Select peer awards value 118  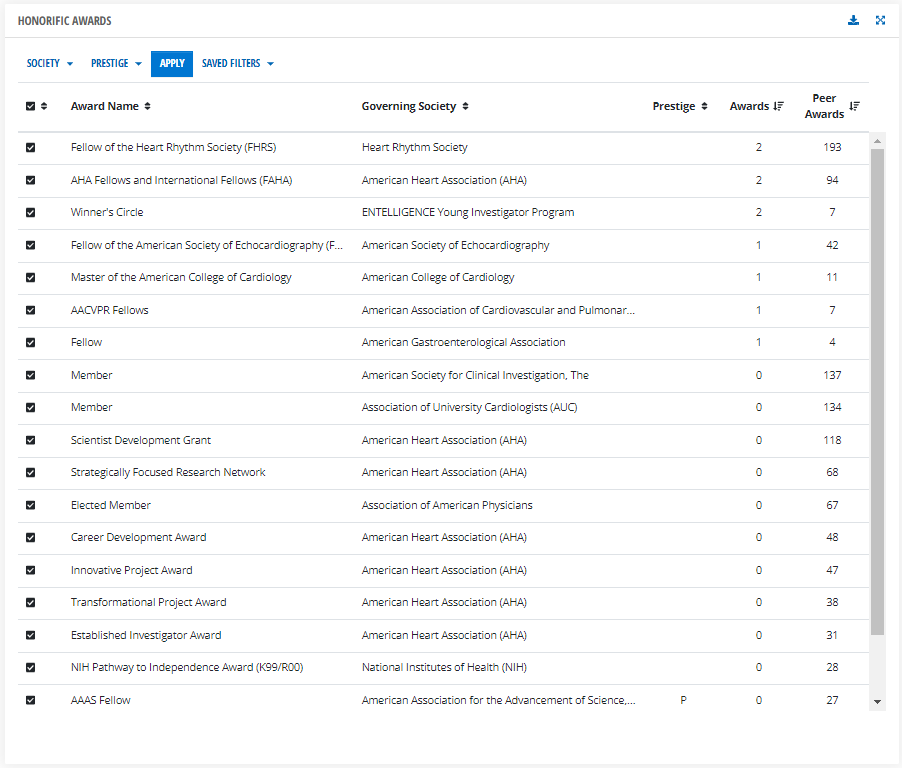[832, 440]
